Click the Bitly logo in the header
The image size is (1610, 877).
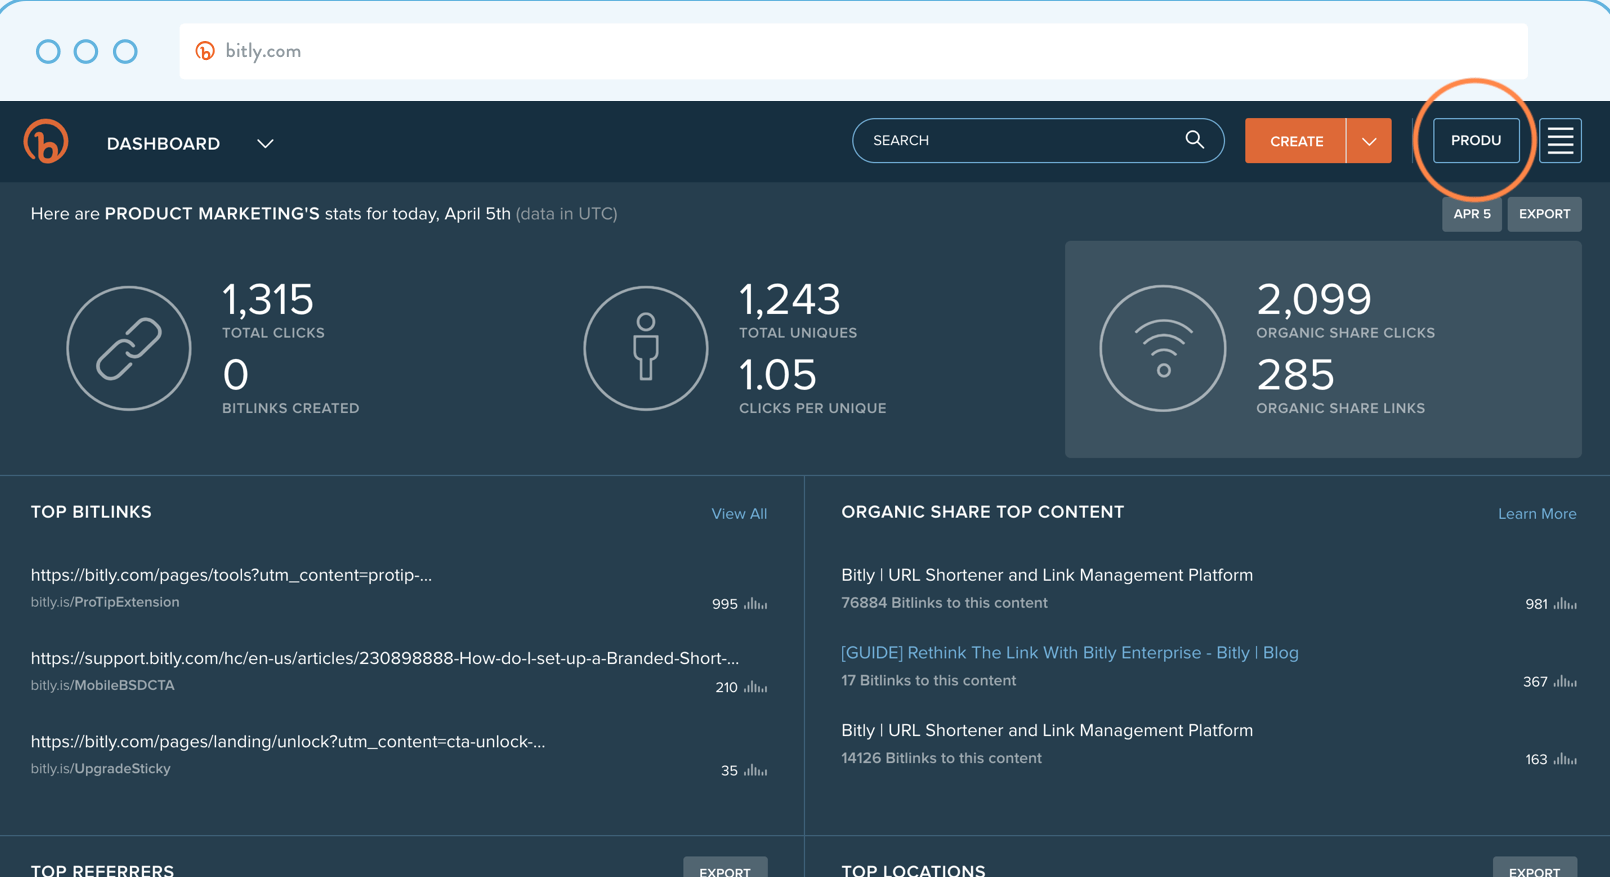tap(46, 141)
